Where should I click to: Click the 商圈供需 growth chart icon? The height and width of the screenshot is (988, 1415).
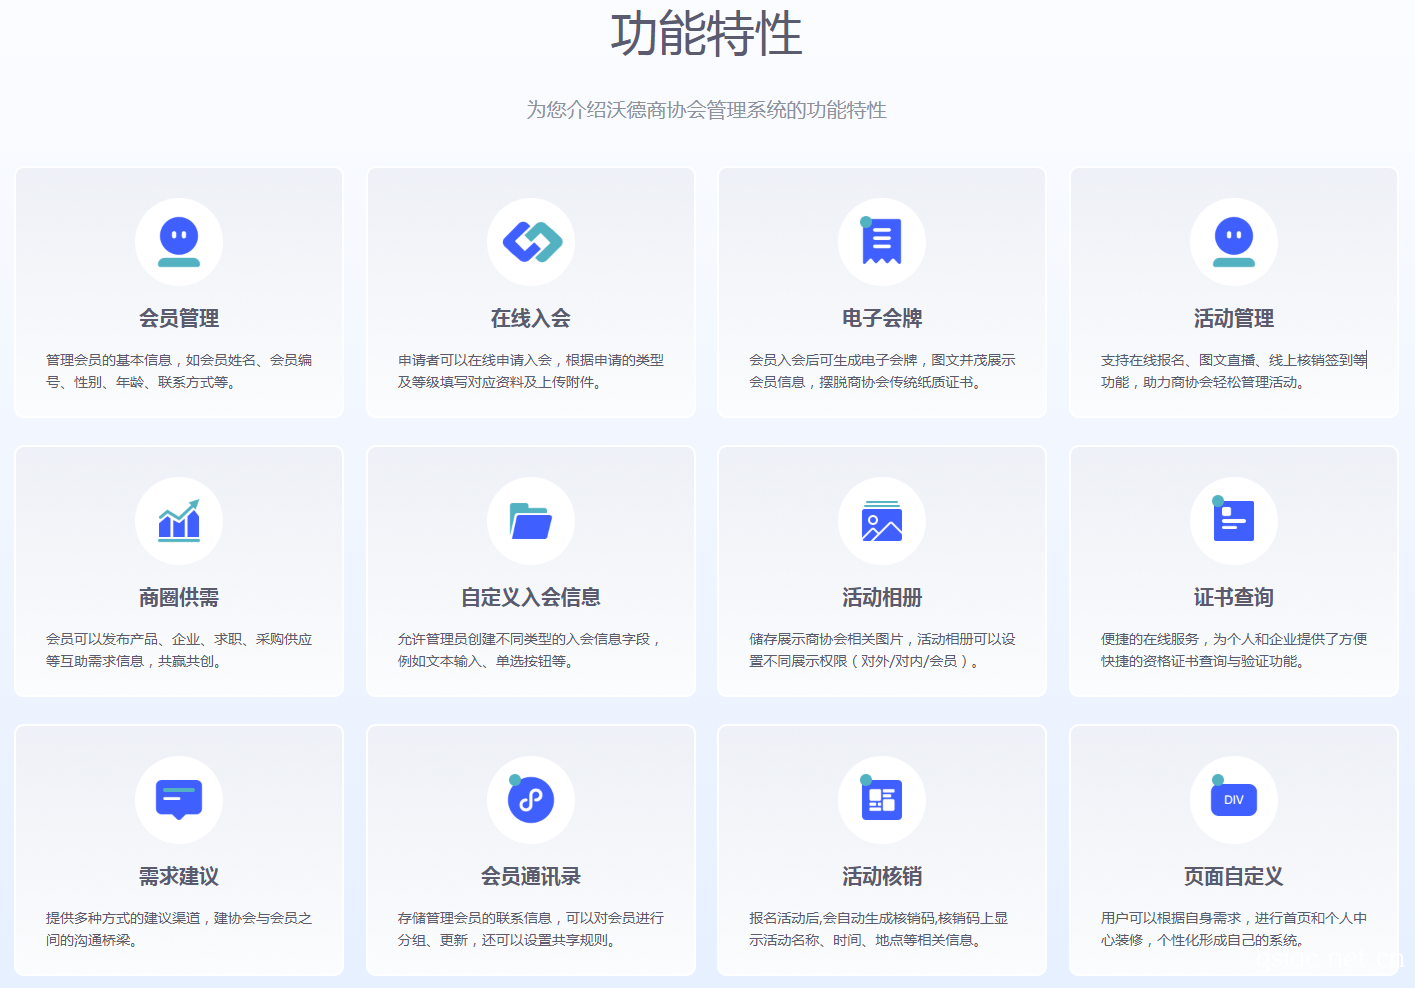pyautogui.click(x=179, y=520)
